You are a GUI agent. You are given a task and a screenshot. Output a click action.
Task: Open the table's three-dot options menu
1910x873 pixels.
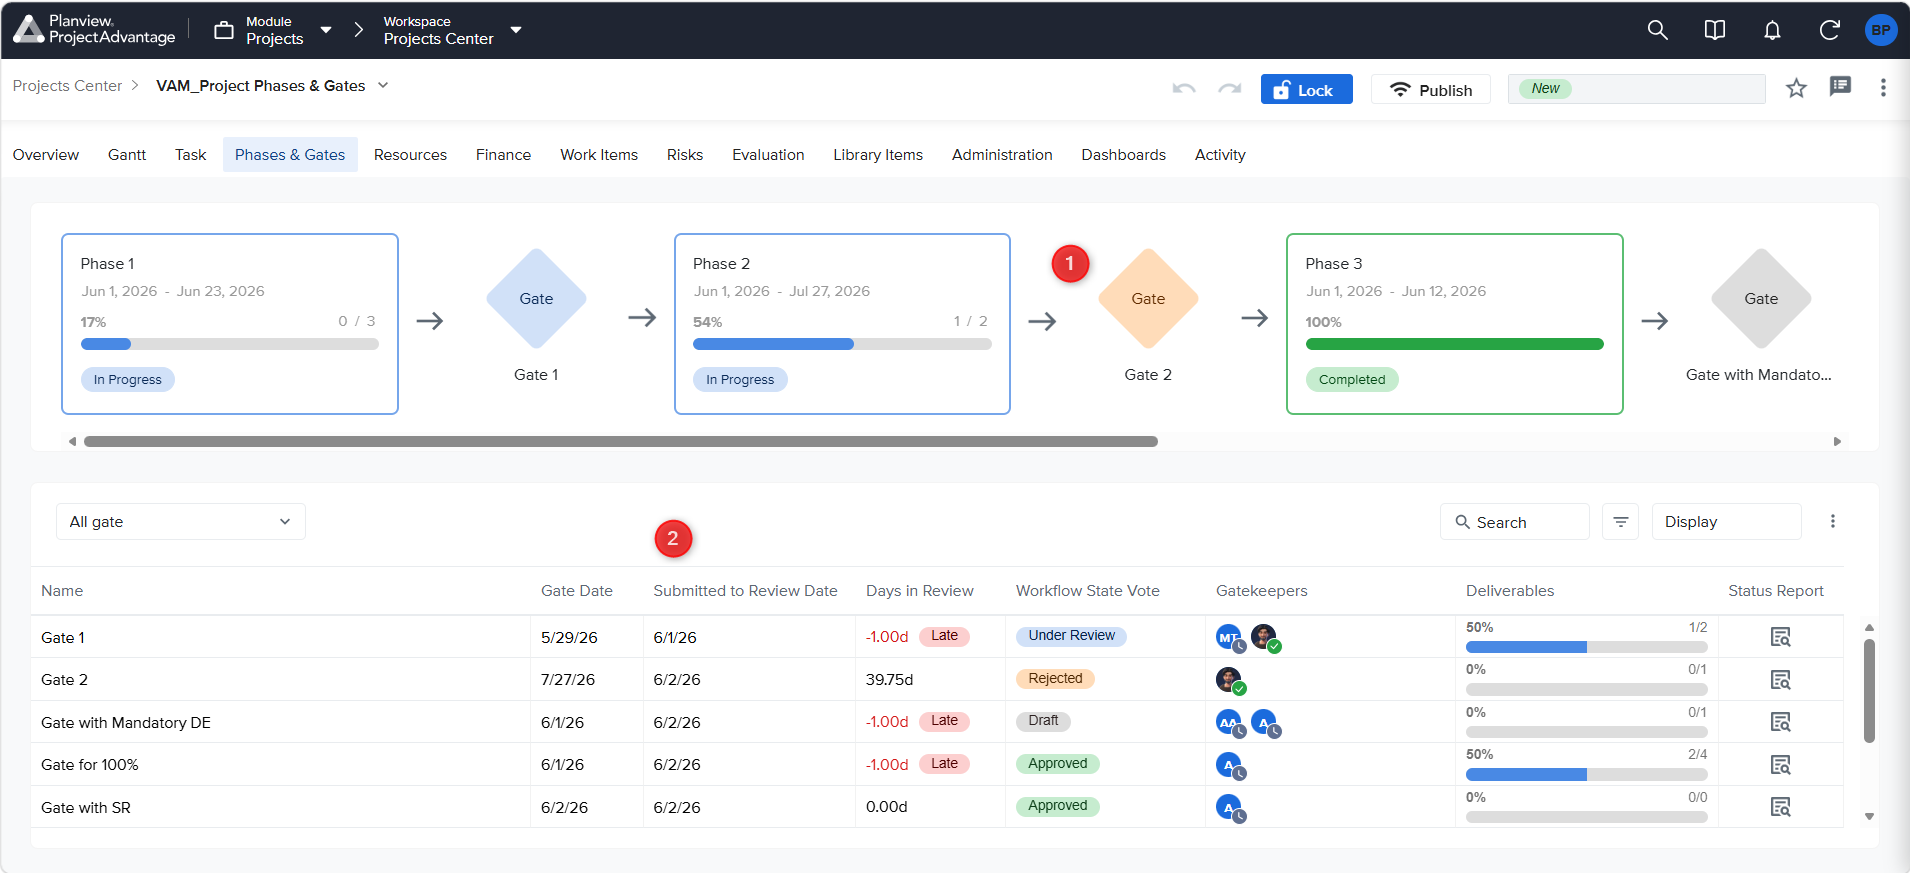[1832, 521]
